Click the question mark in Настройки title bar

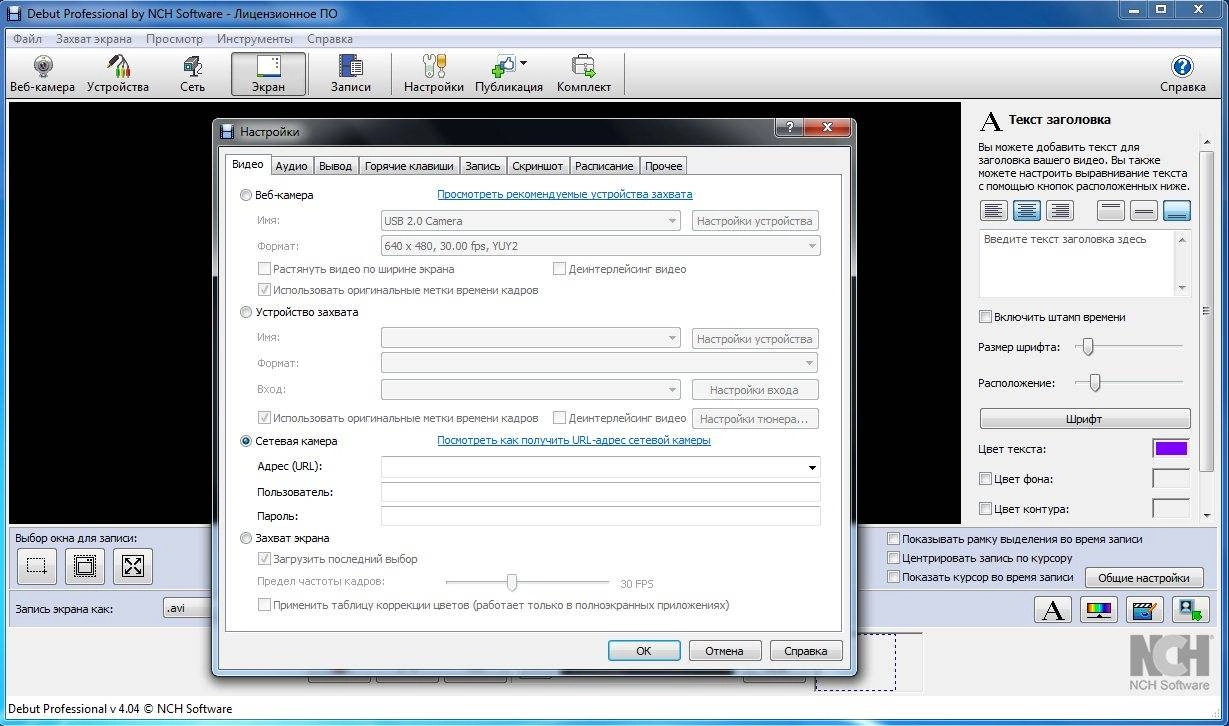point(789,127)
